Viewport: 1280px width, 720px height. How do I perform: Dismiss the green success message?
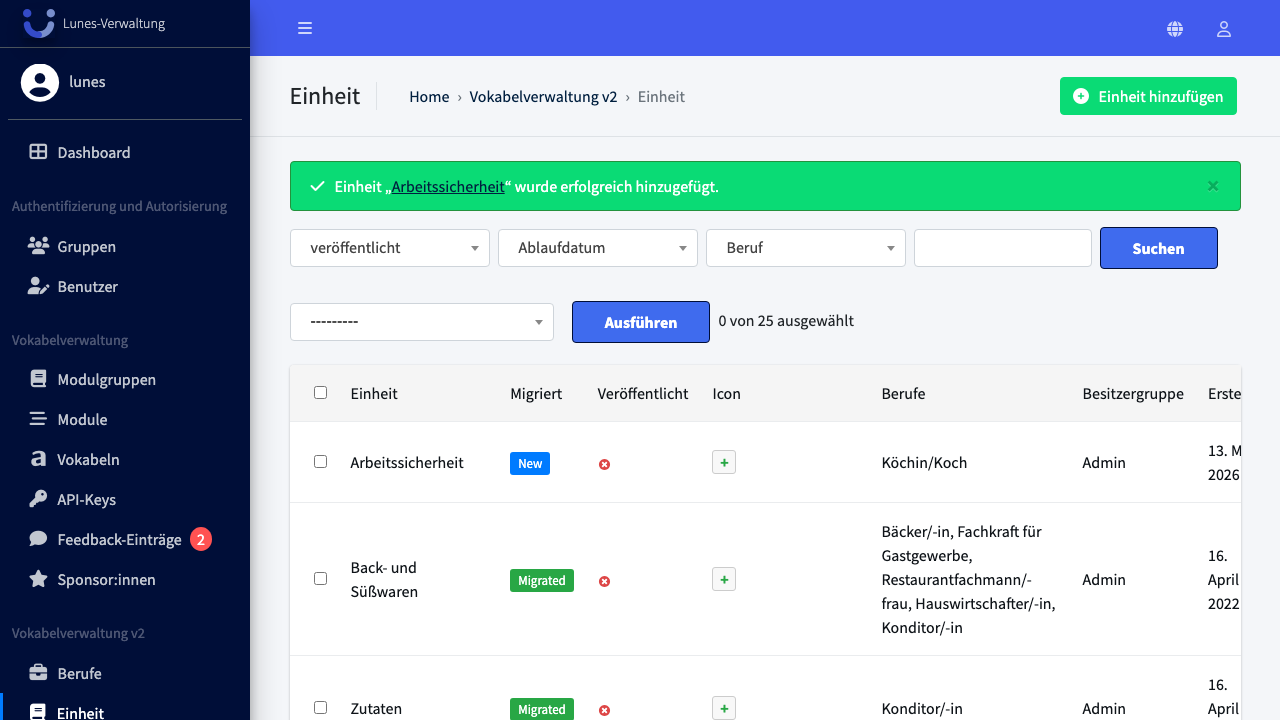[1213, 186]
